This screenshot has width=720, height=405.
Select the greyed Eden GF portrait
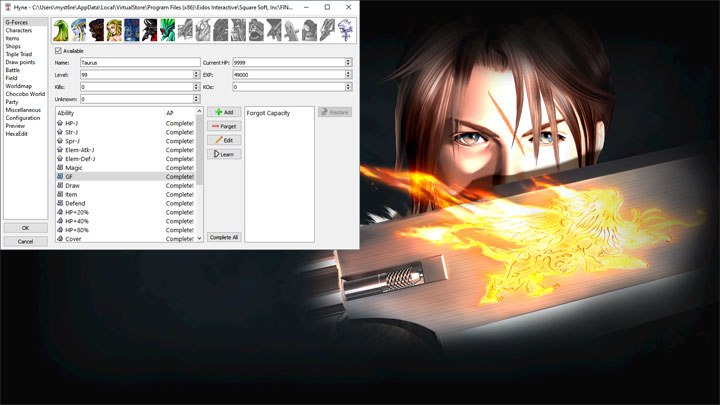[327, 30]
